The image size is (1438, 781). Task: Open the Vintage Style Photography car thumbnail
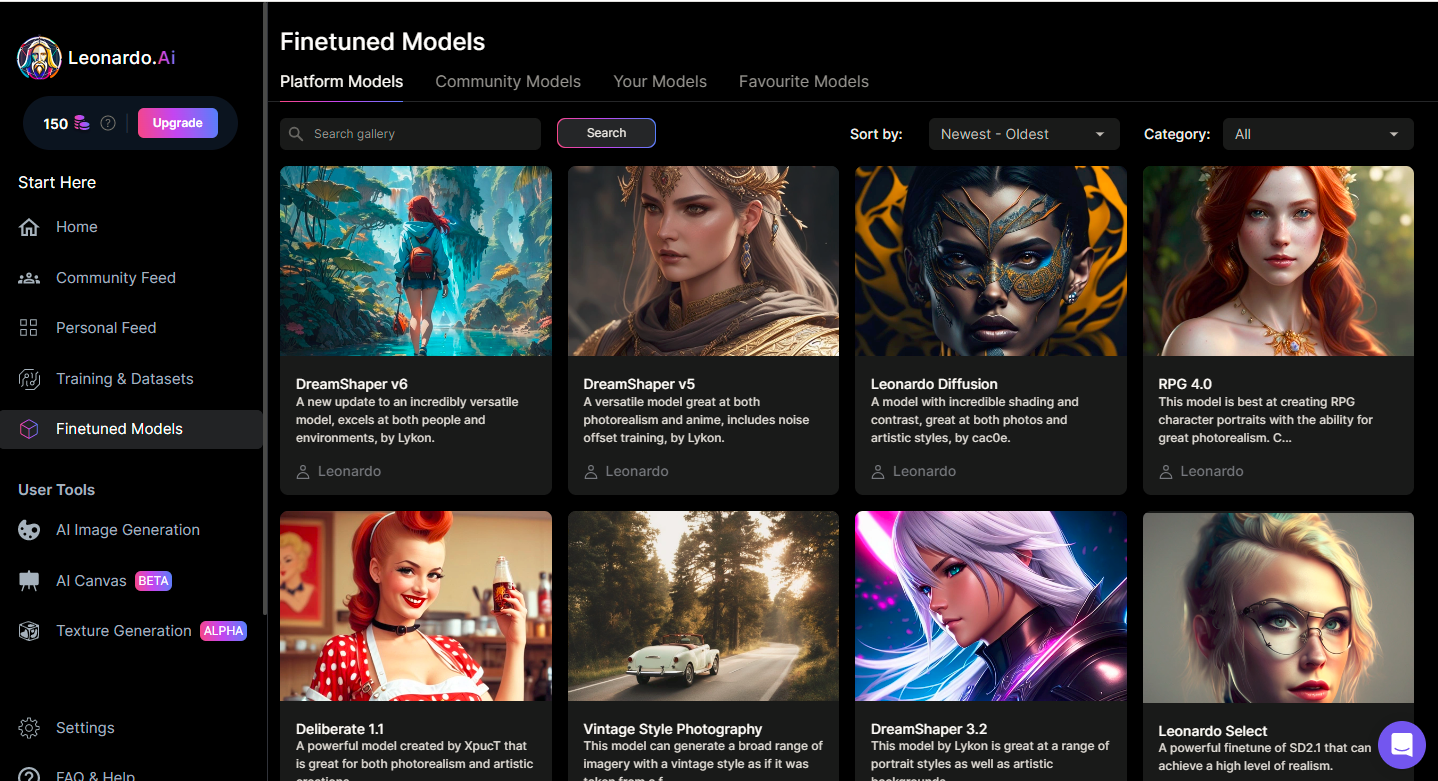[703, 606]
